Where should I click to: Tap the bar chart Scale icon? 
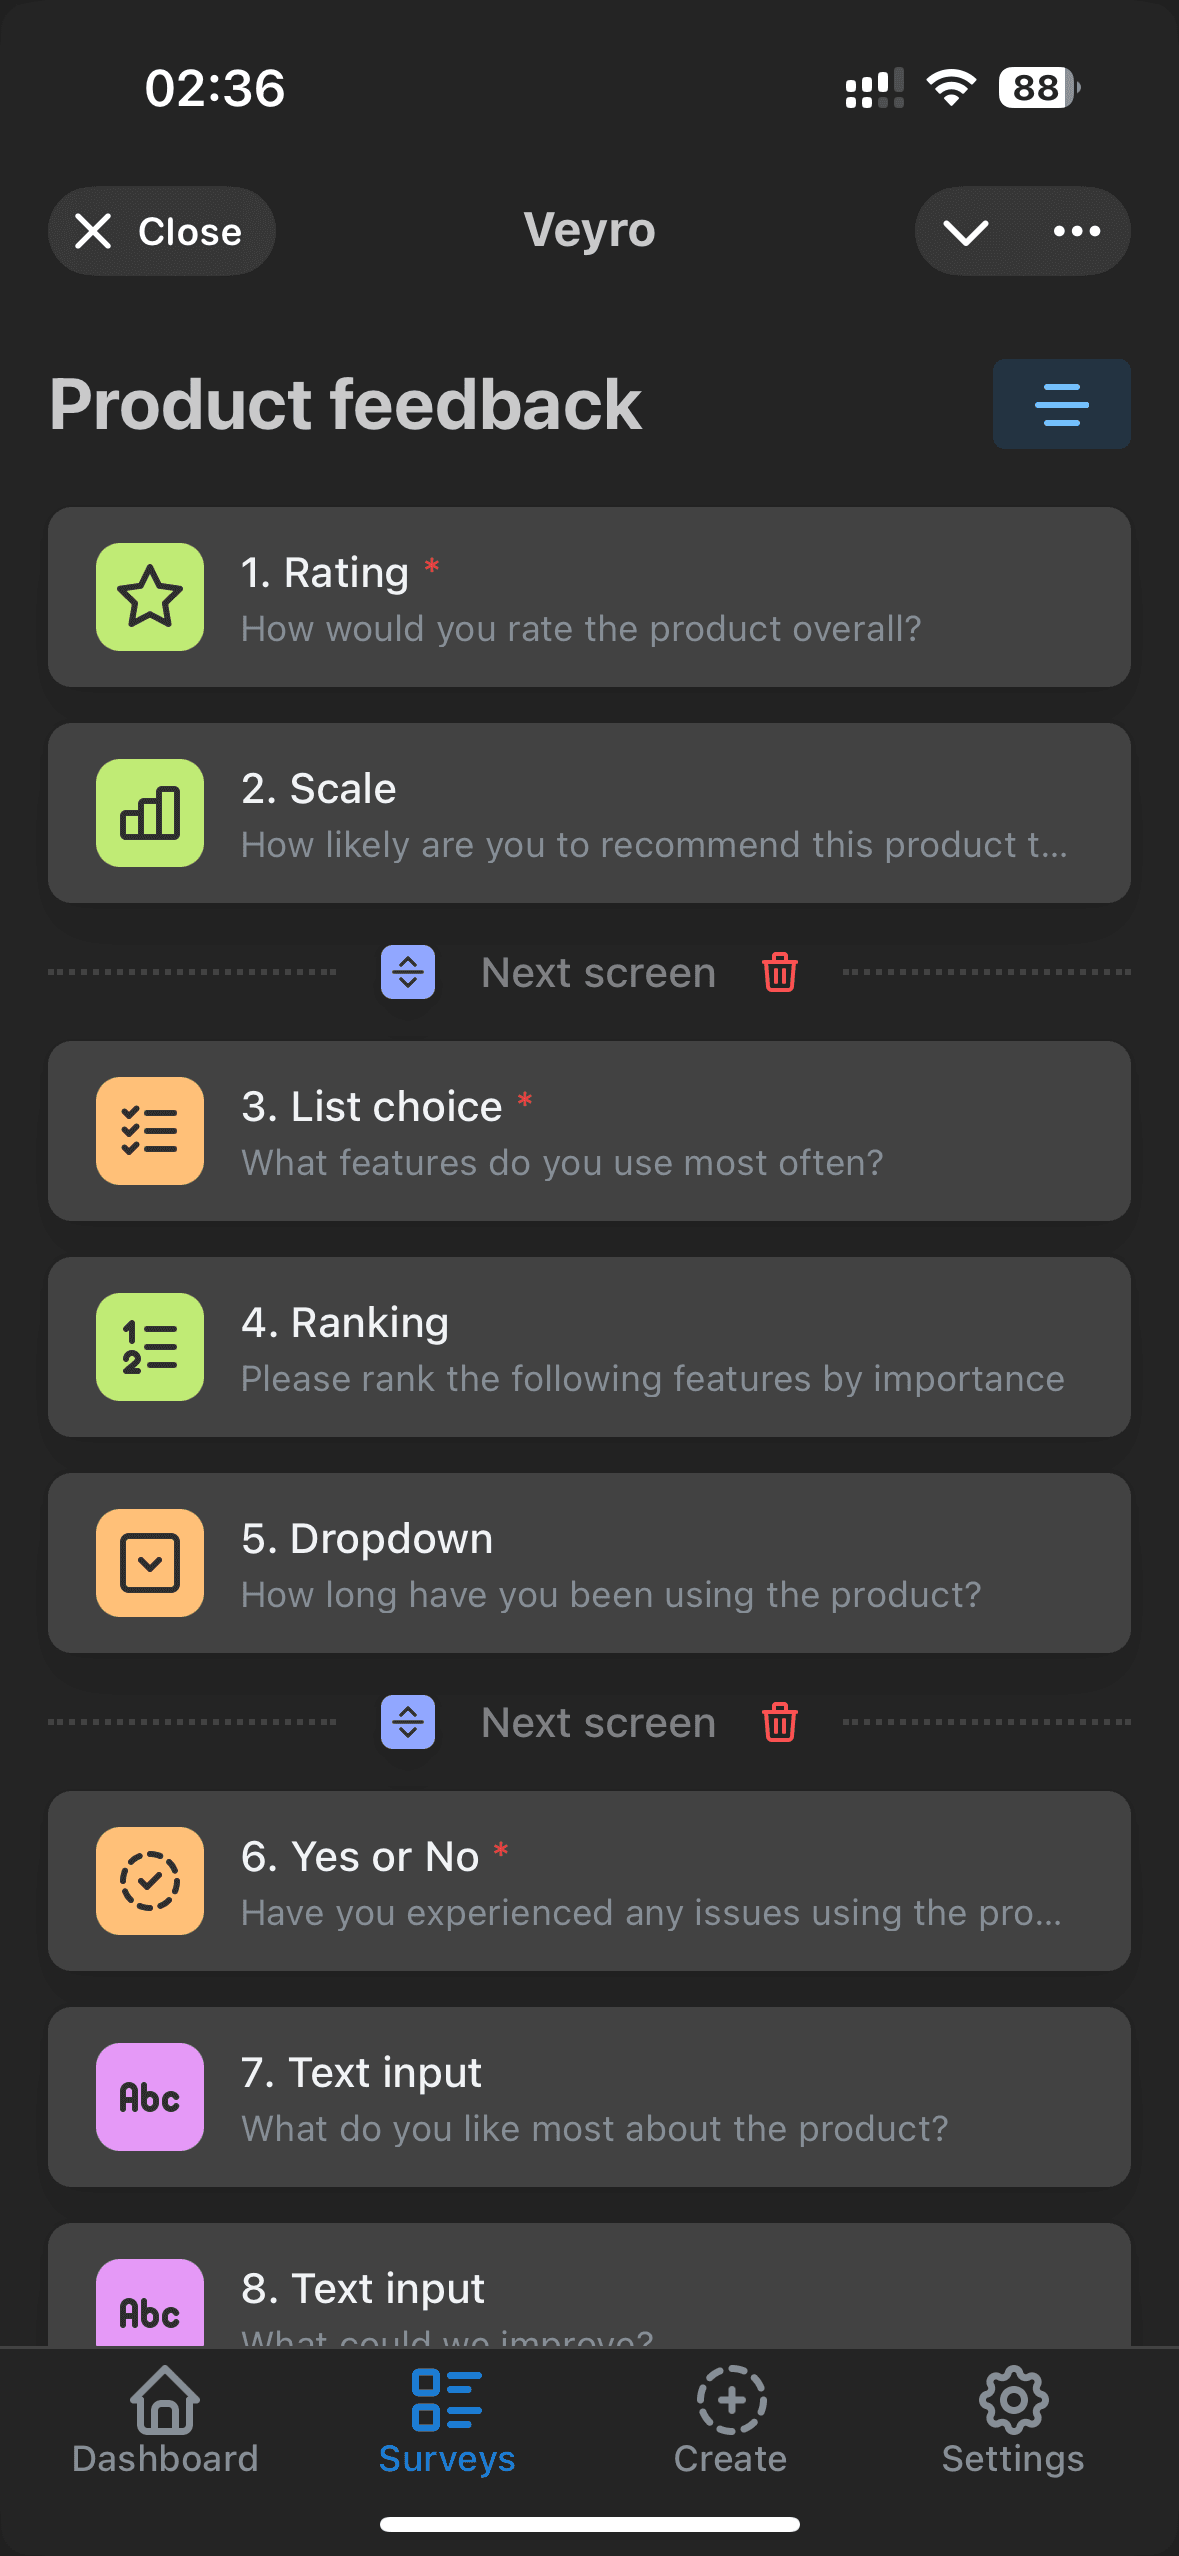pyautogui.click(x=150, y=813)
